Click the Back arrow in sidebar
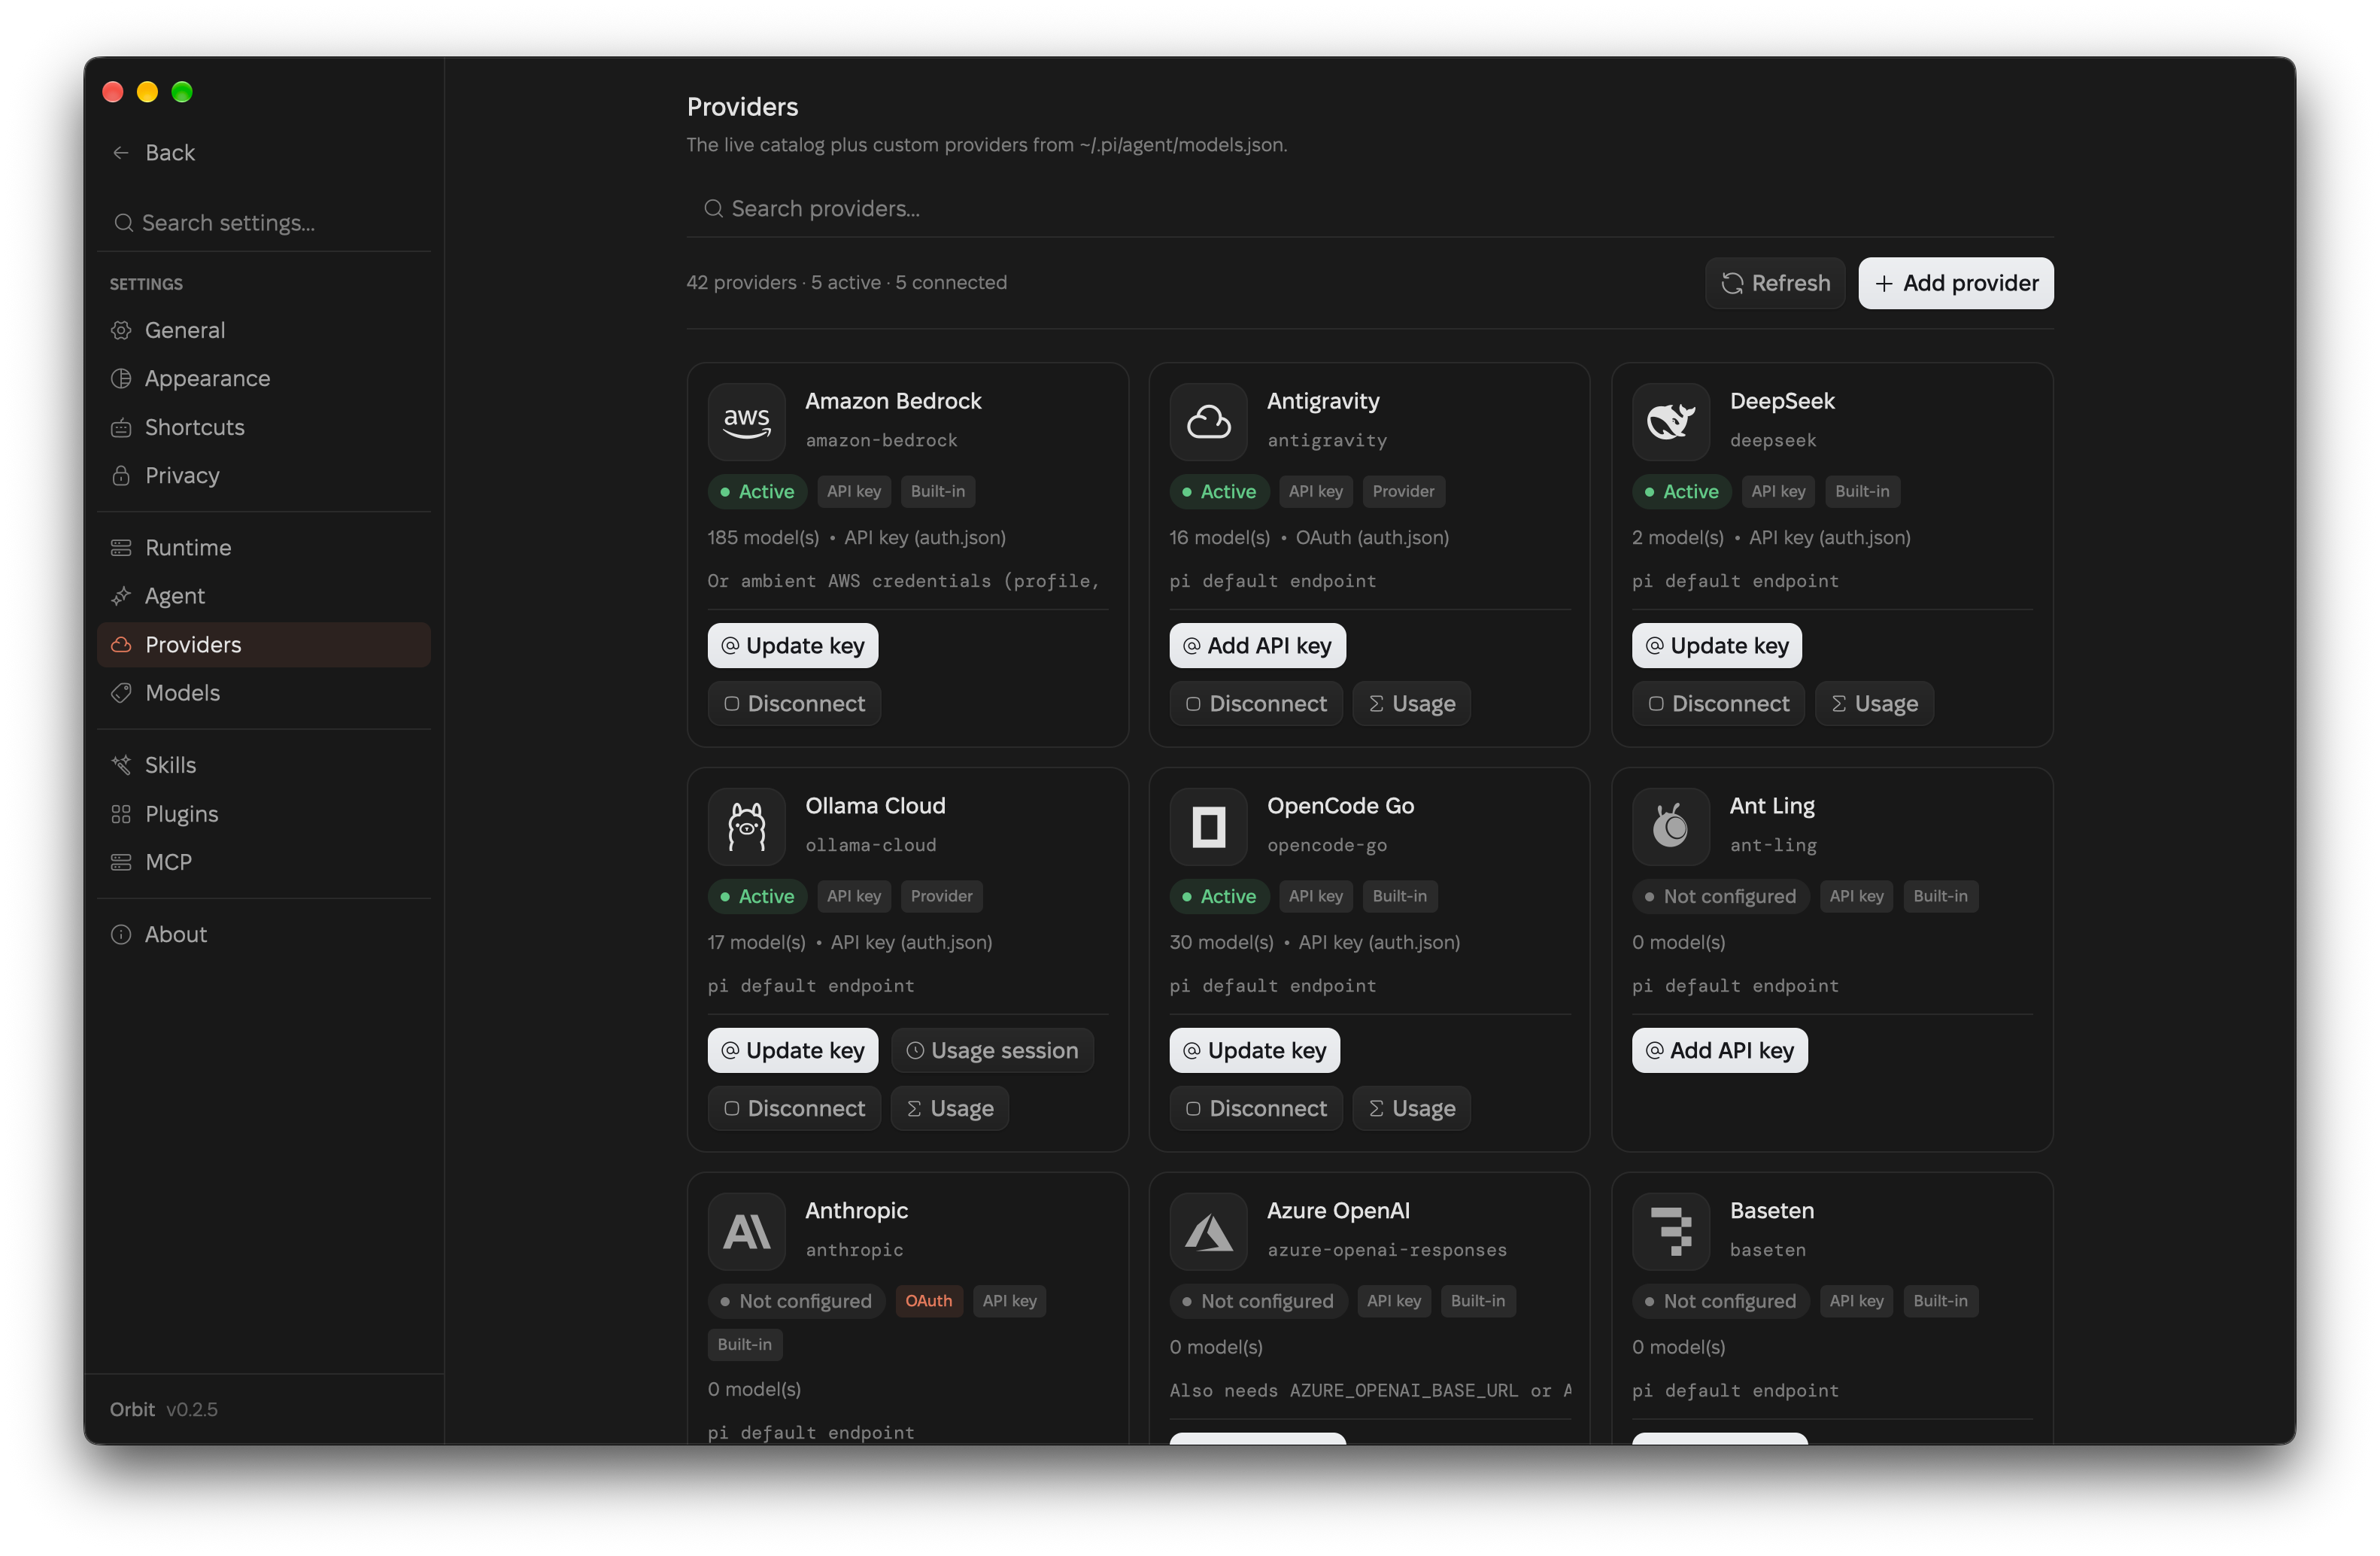Image resolution: width=2380 pixels, height=1556 pixels. 121,152
